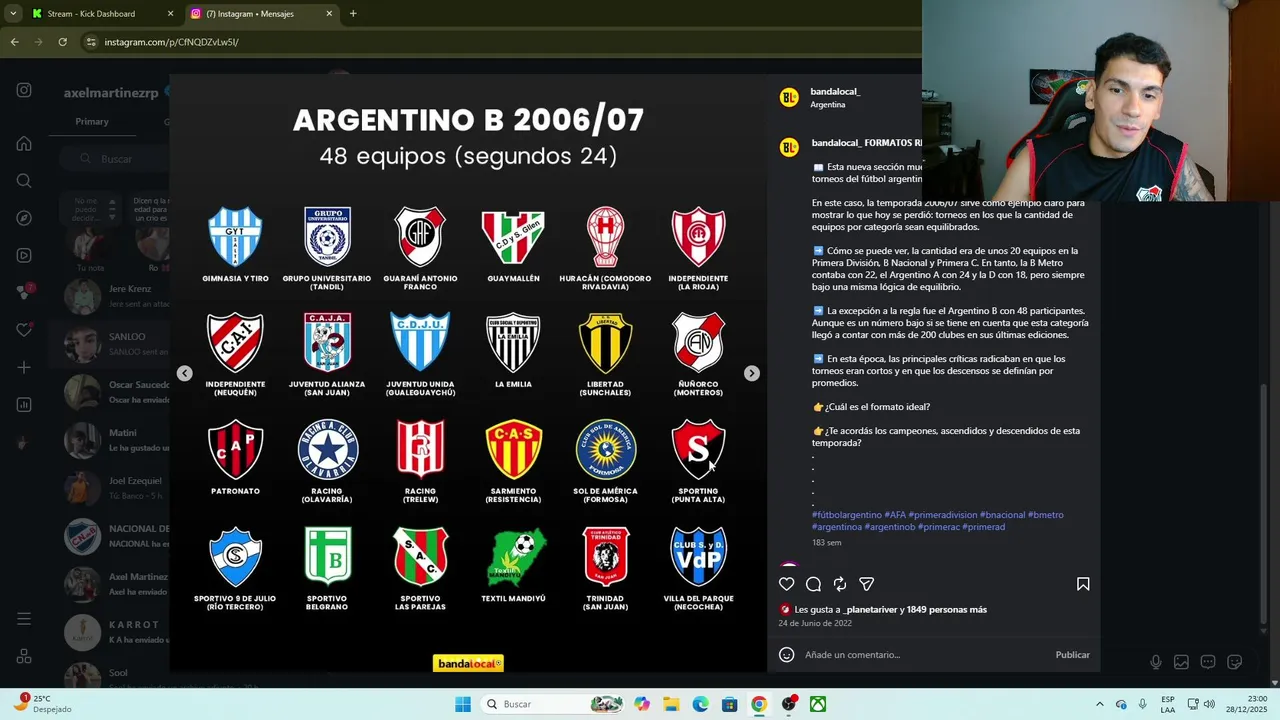Open the Copilot icon on the taskbar
The height and width of the screenshot is (720, 1280).
(642, 704)
